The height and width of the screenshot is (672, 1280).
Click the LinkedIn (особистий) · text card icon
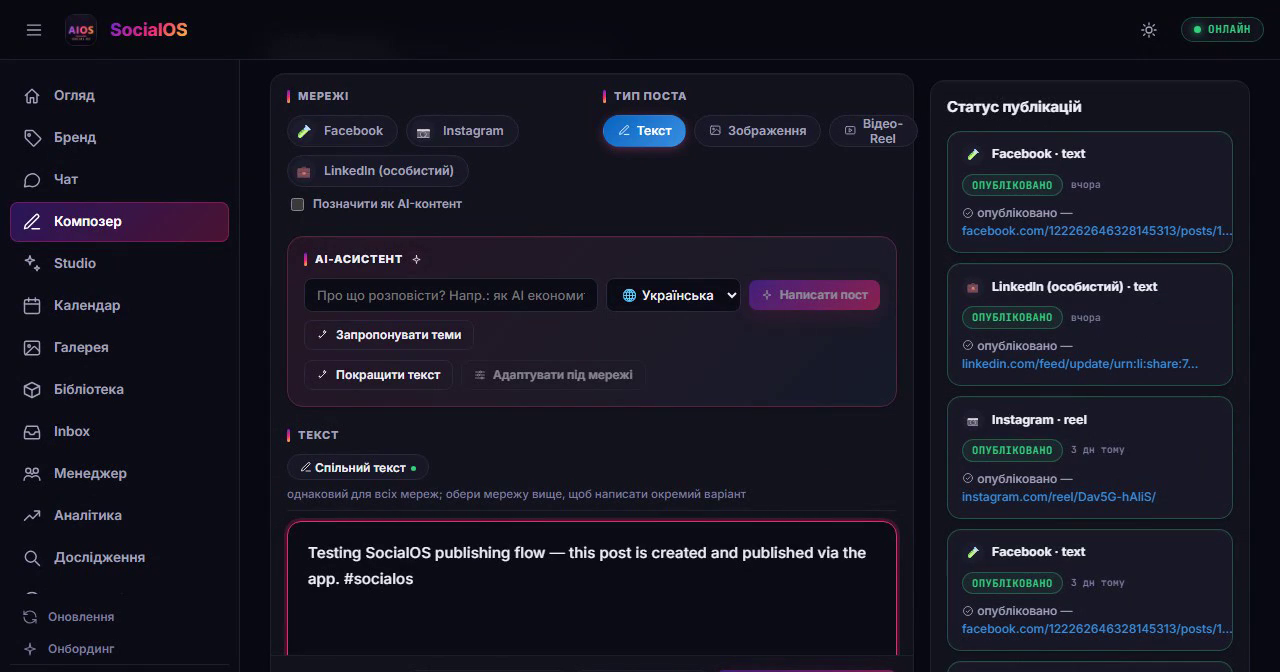(972, 287)
